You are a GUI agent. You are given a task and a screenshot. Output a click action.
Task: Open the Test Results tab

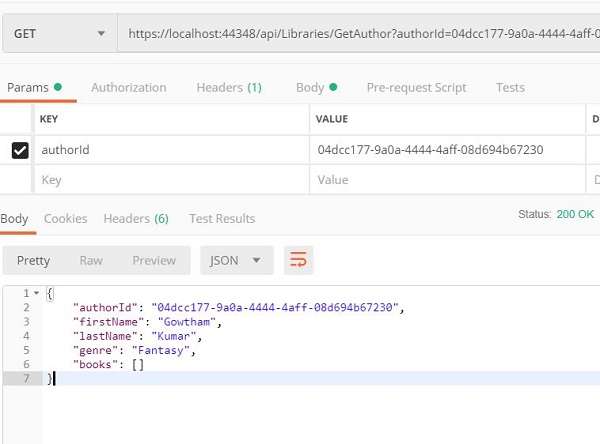(222, 218)
